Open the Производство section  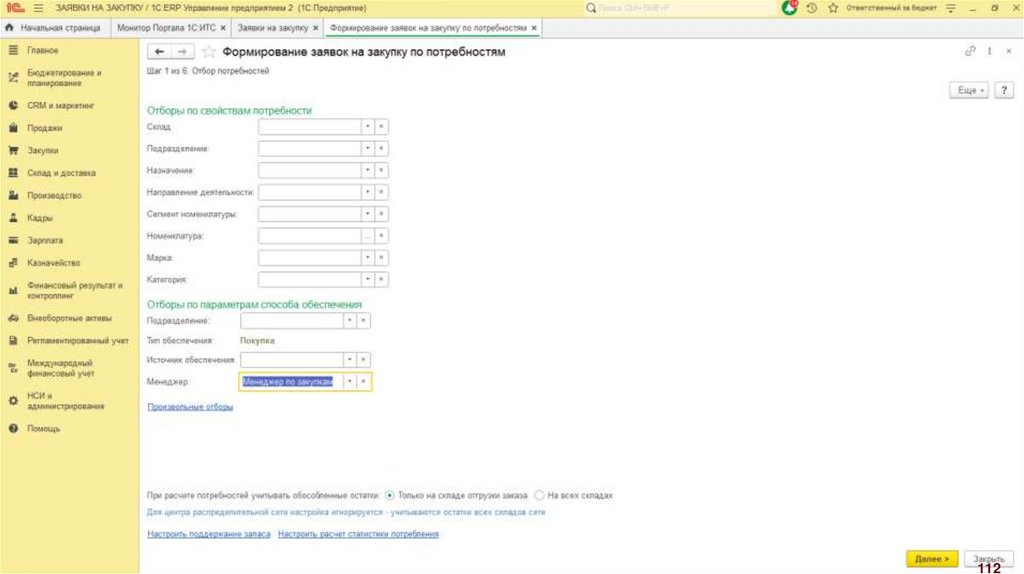click(54, 195)
